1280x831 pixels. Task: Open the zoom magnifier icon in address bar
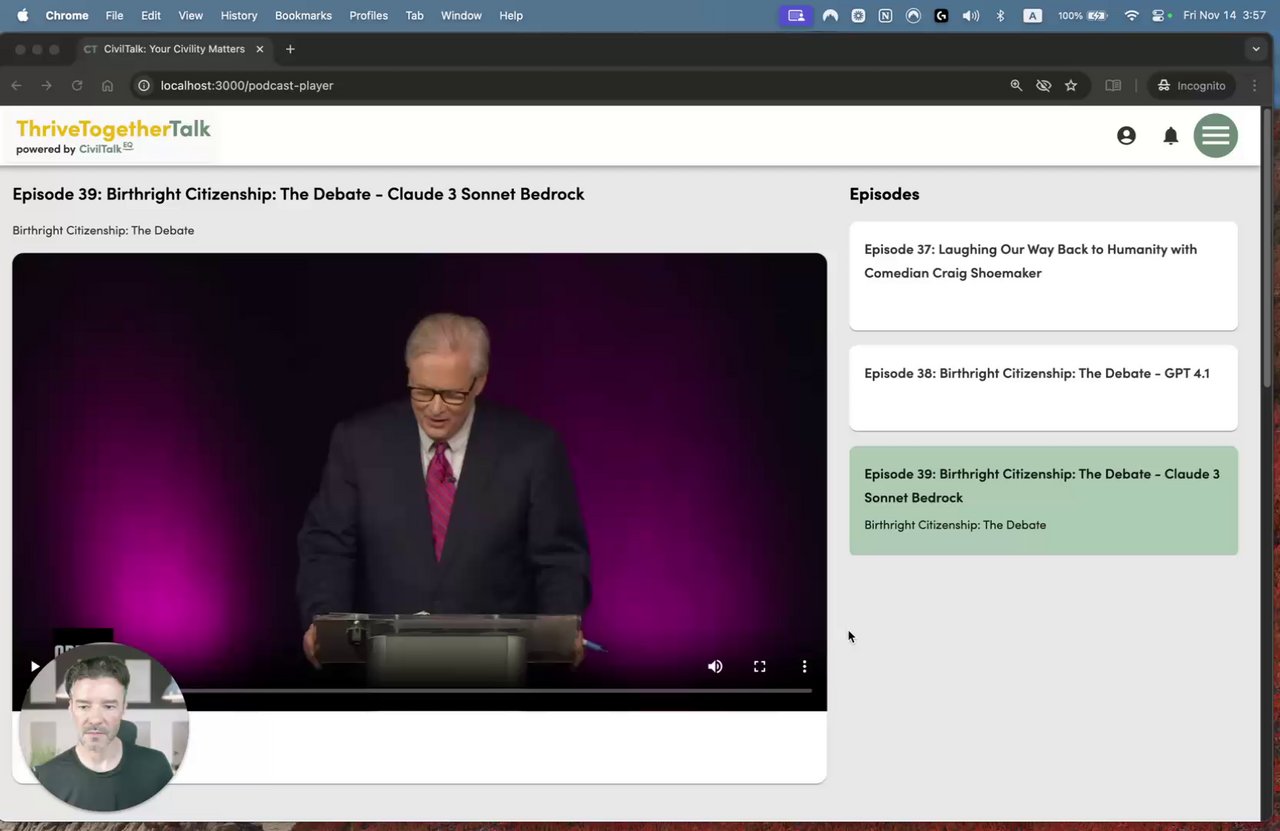(1016, 85)
